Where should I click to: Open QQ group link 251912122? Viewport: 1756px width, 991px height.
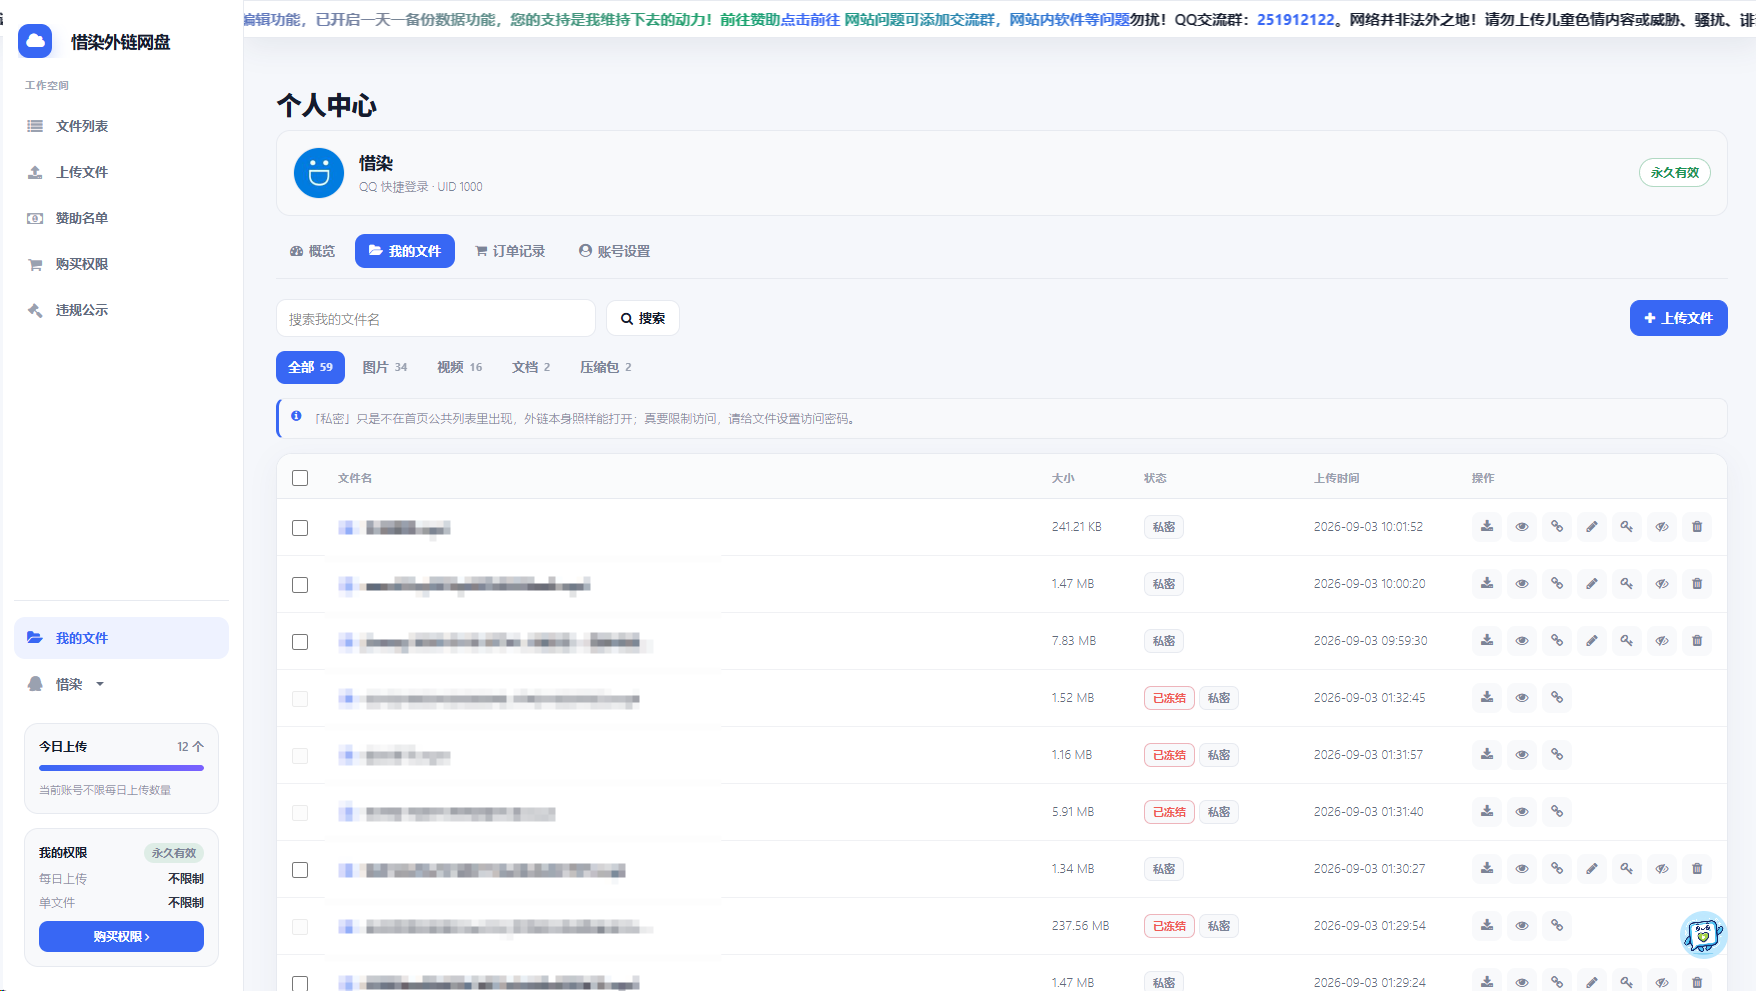(x=1296, y=19)
